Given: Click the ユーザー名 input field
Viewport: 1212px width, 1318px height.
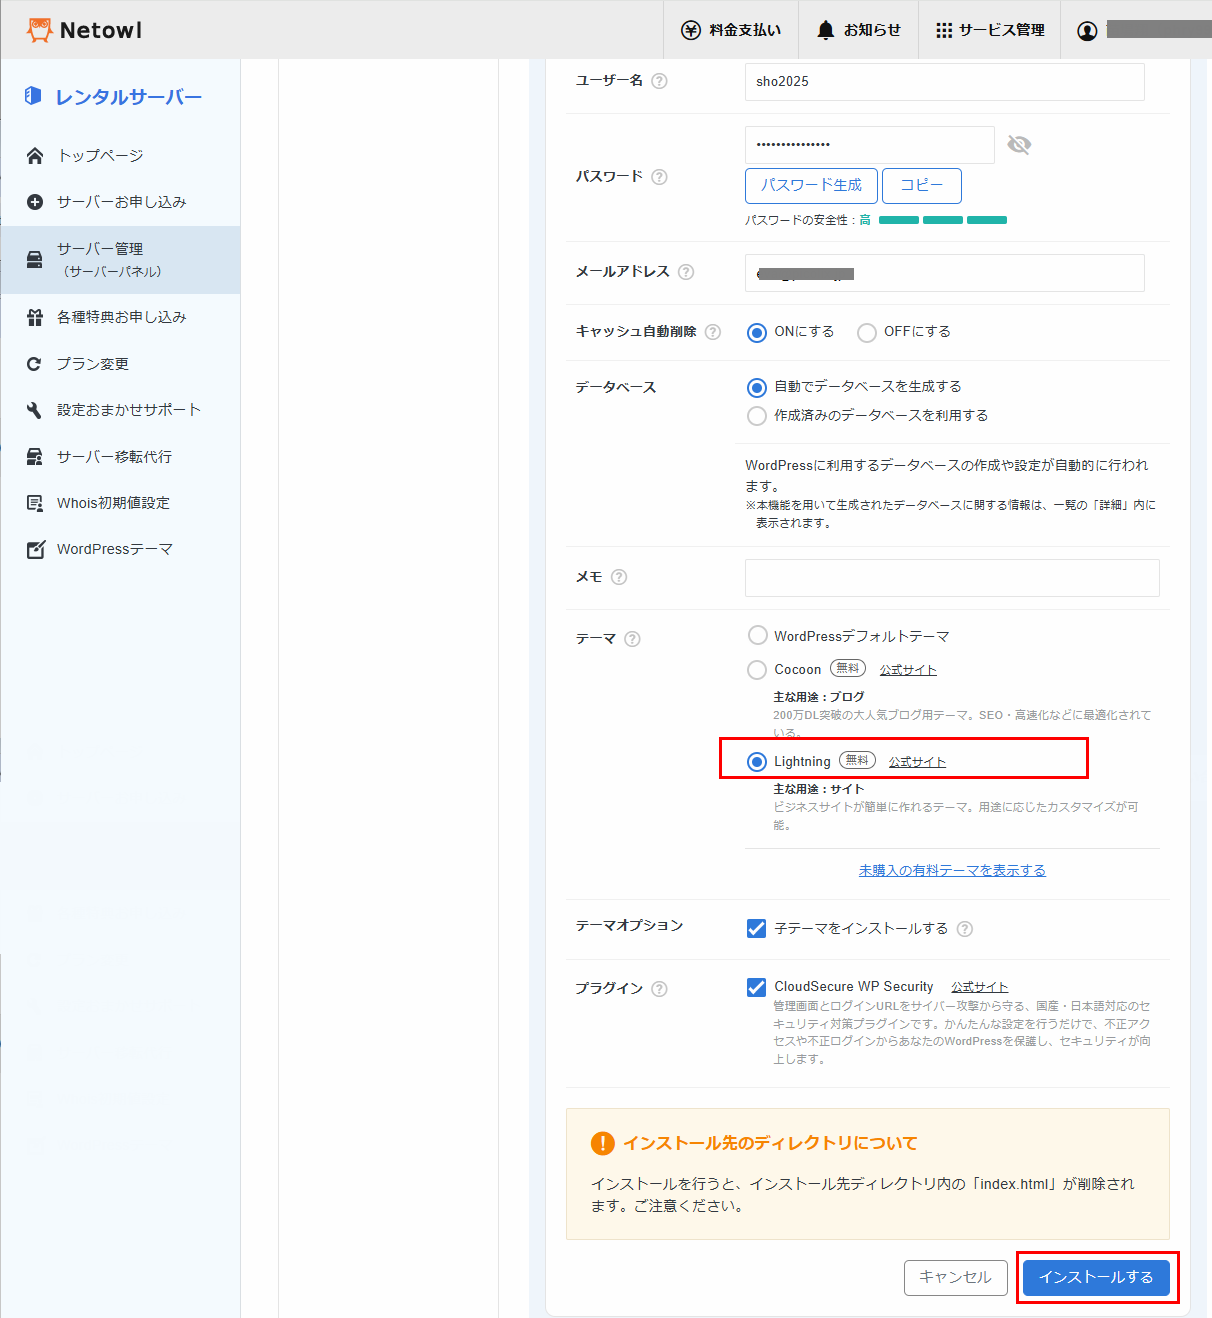Looking at the screenshot, I should click(945, 82).
